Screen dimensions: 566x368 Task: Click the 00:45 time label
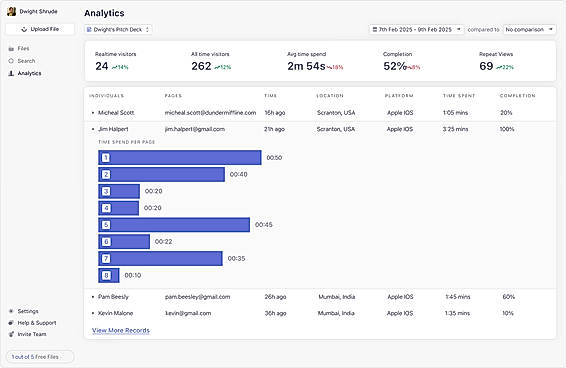tap(264, 225)
